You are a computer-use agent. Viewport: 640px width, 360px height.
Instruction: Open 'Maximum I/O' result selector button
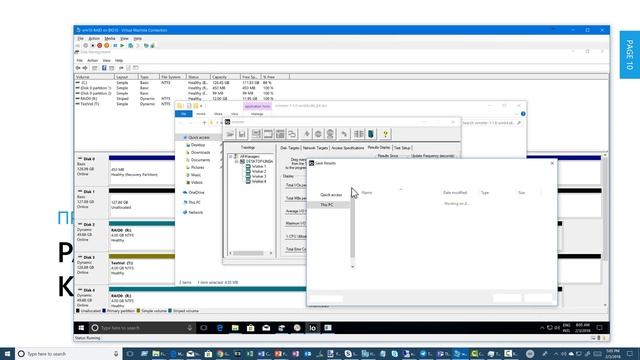tap(296, 223)
